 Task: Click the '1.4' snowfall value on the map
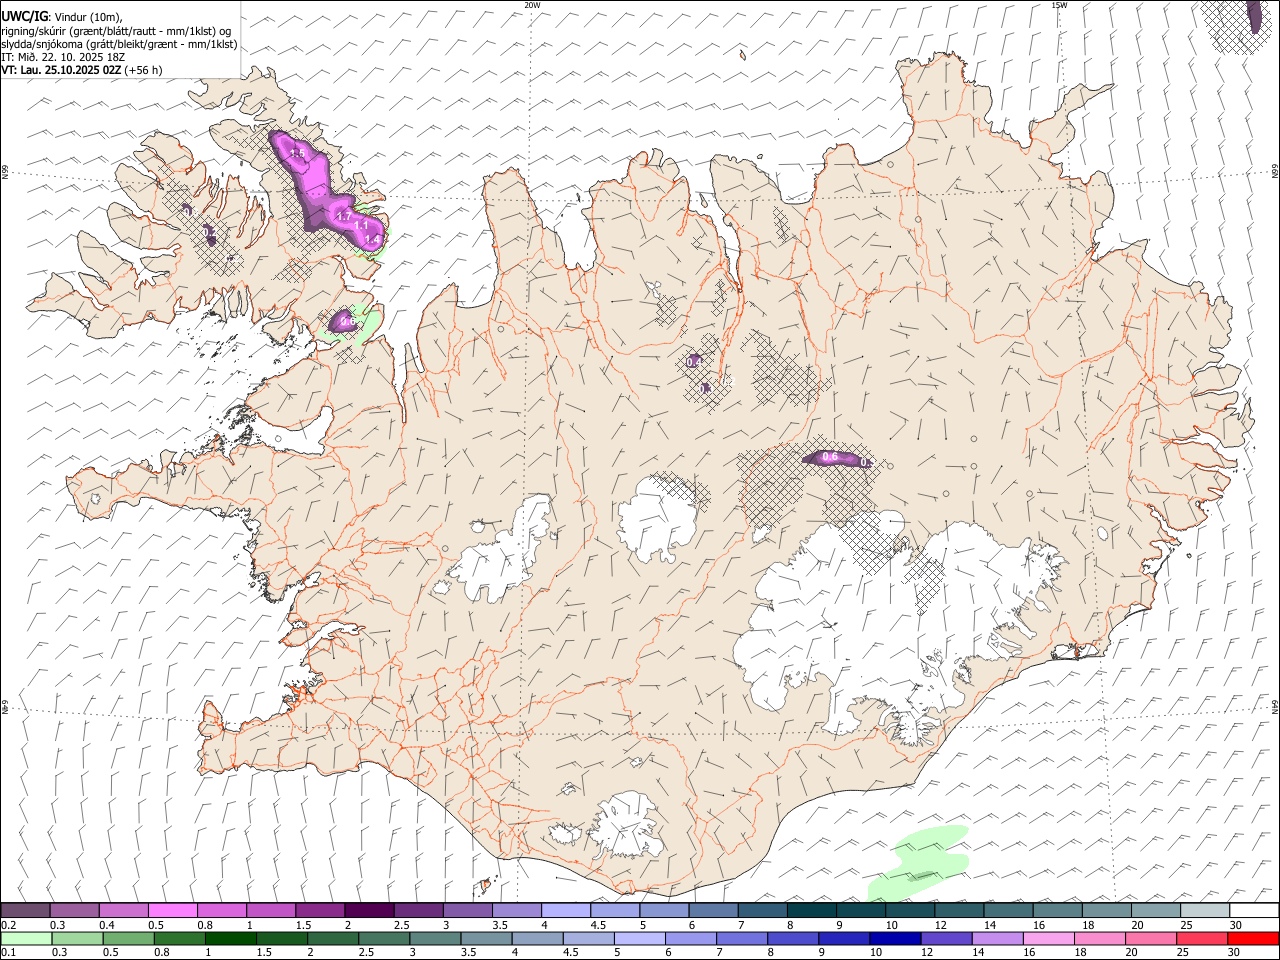pos(371,239)
